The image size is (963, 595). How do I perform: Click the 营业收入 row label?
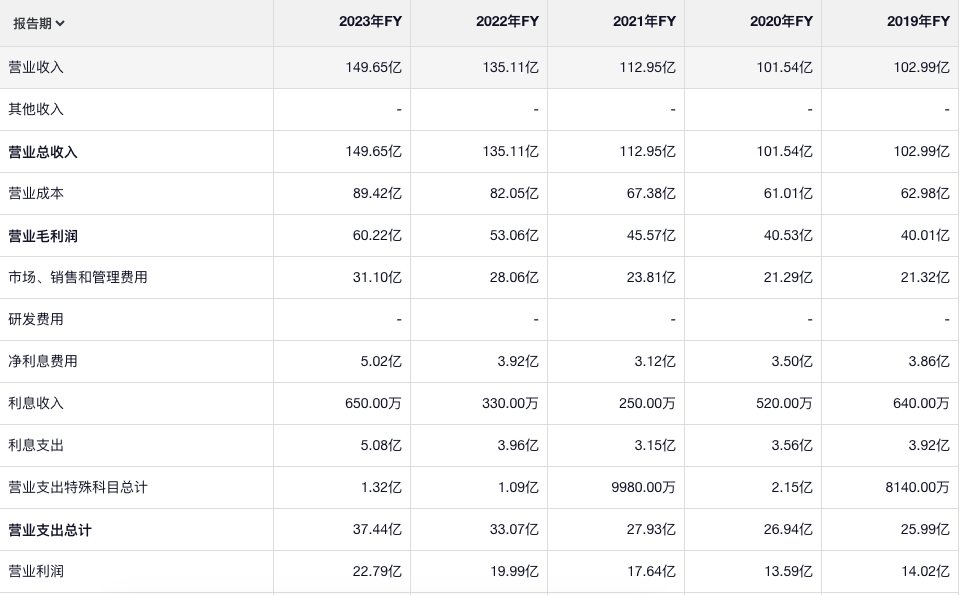(36, 67)
